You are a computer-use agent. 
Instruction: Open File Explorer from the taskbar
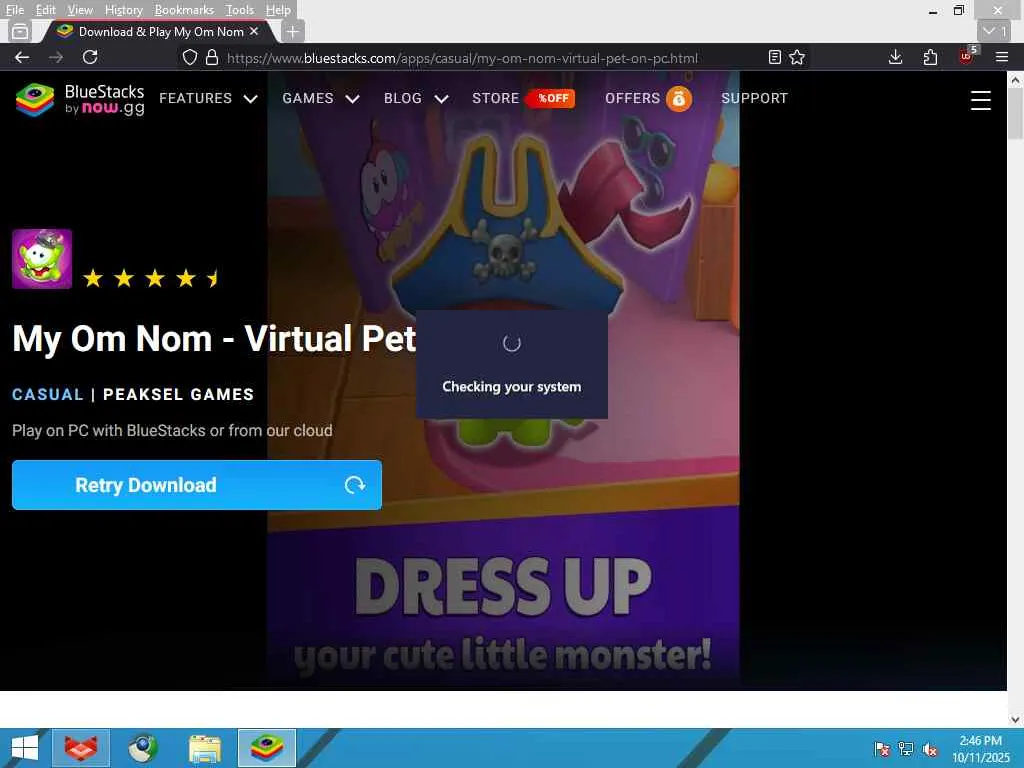click(205, 748)
